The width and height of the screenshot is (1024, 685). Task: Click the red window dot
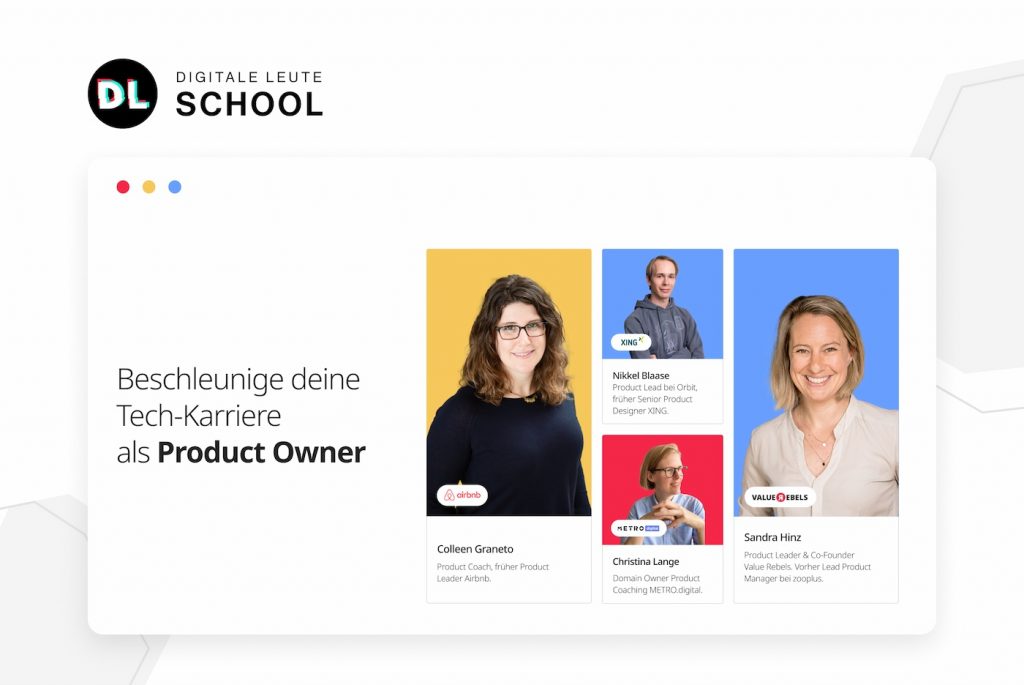[x=123, y=187]
